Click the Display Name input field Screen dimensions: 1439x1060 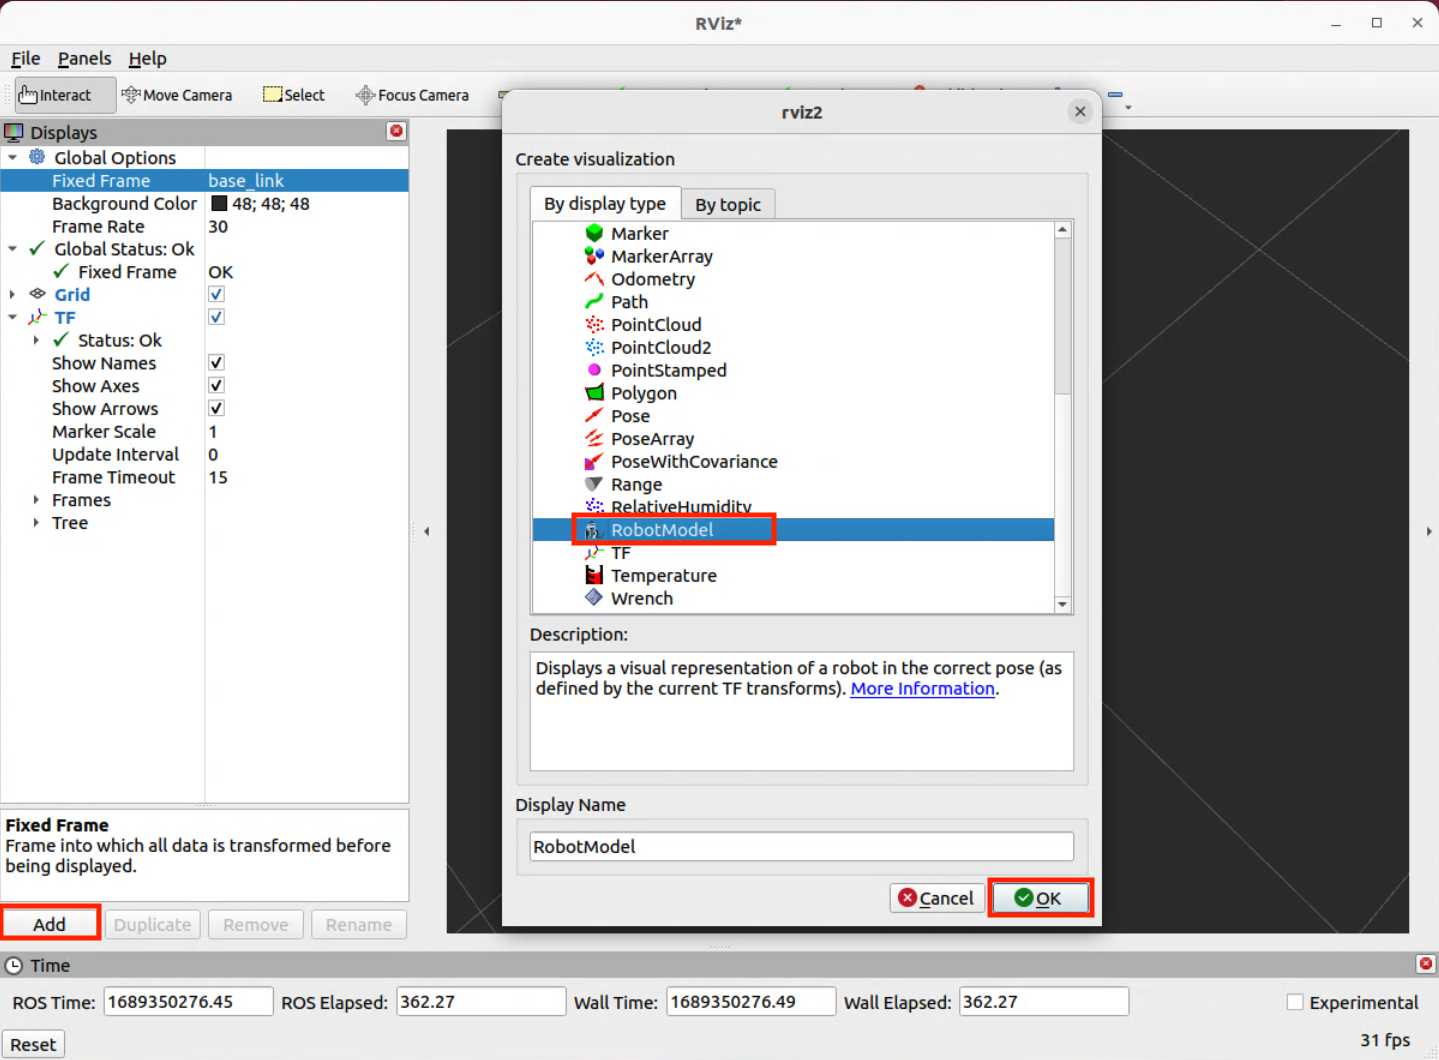pyautogui.click(x=801, y=846)
